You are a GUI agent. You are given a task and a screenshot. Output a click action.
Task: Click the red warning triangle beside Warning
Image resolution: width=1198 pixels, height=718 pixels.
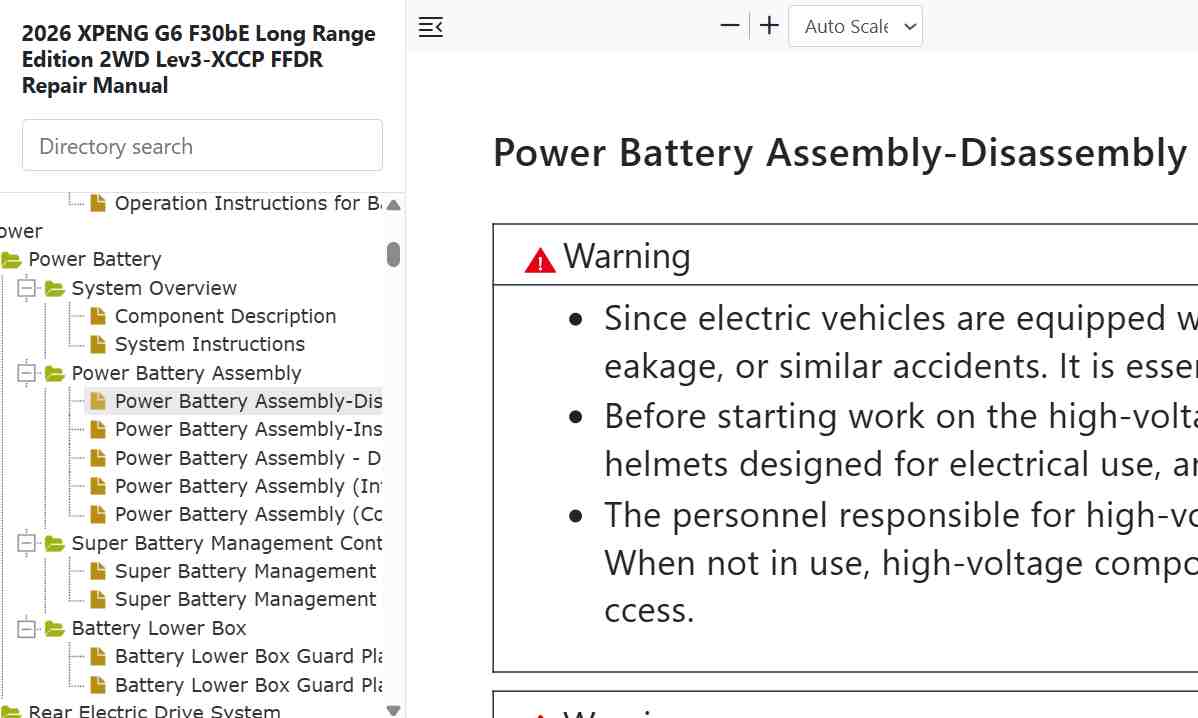pyautogui.click(x=540, y=260)
